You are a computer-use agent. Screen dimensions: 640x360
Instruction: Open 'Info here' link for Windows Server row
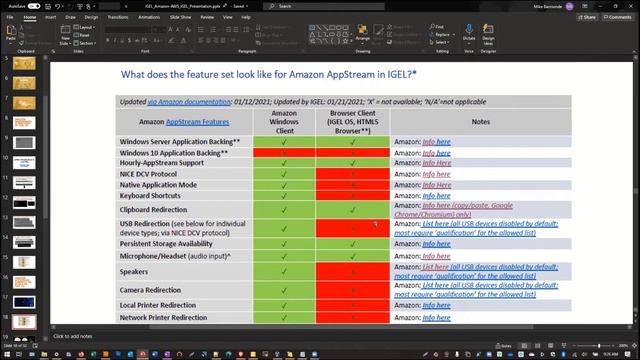[436, 142]
